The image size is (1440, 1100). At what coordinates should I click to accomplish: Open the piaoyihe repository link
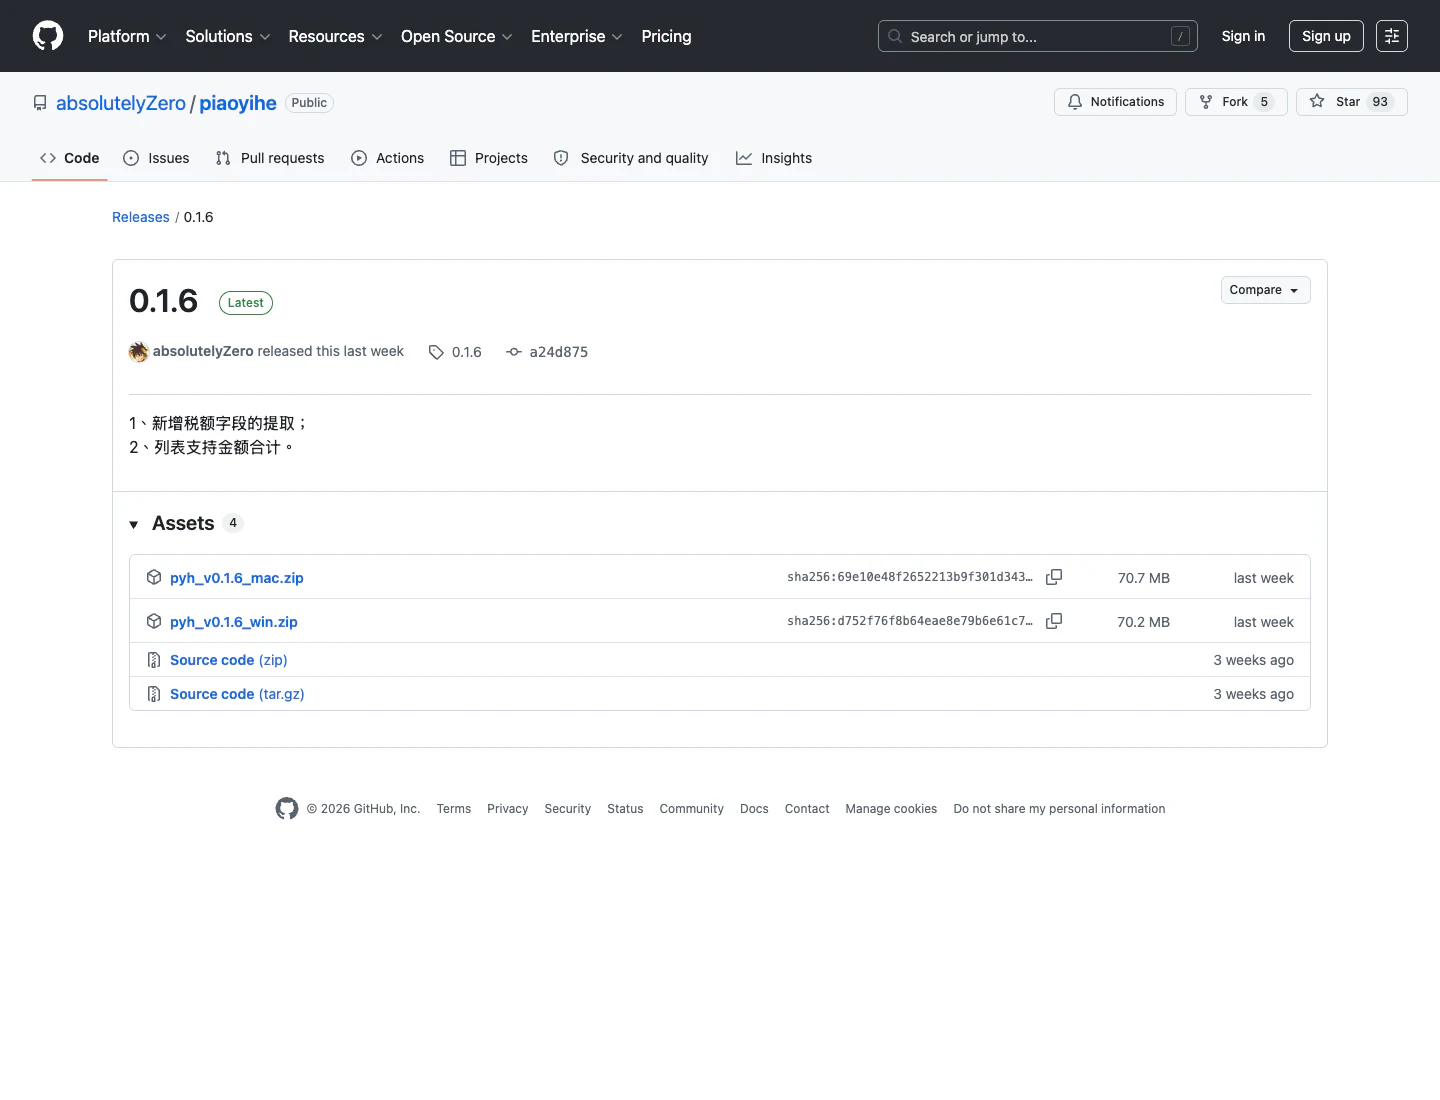(x=238, y=103)
